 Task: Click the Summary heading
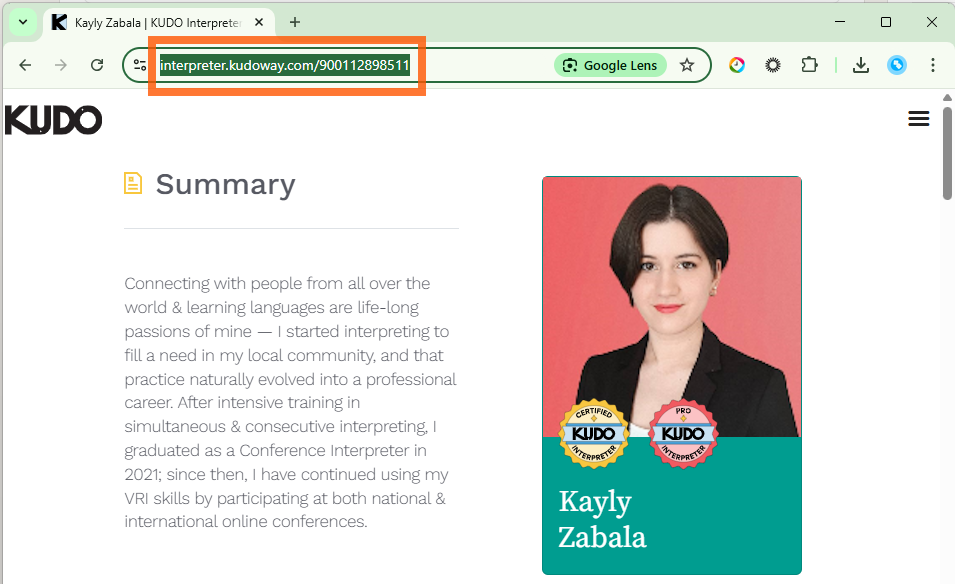pos(225,185)
